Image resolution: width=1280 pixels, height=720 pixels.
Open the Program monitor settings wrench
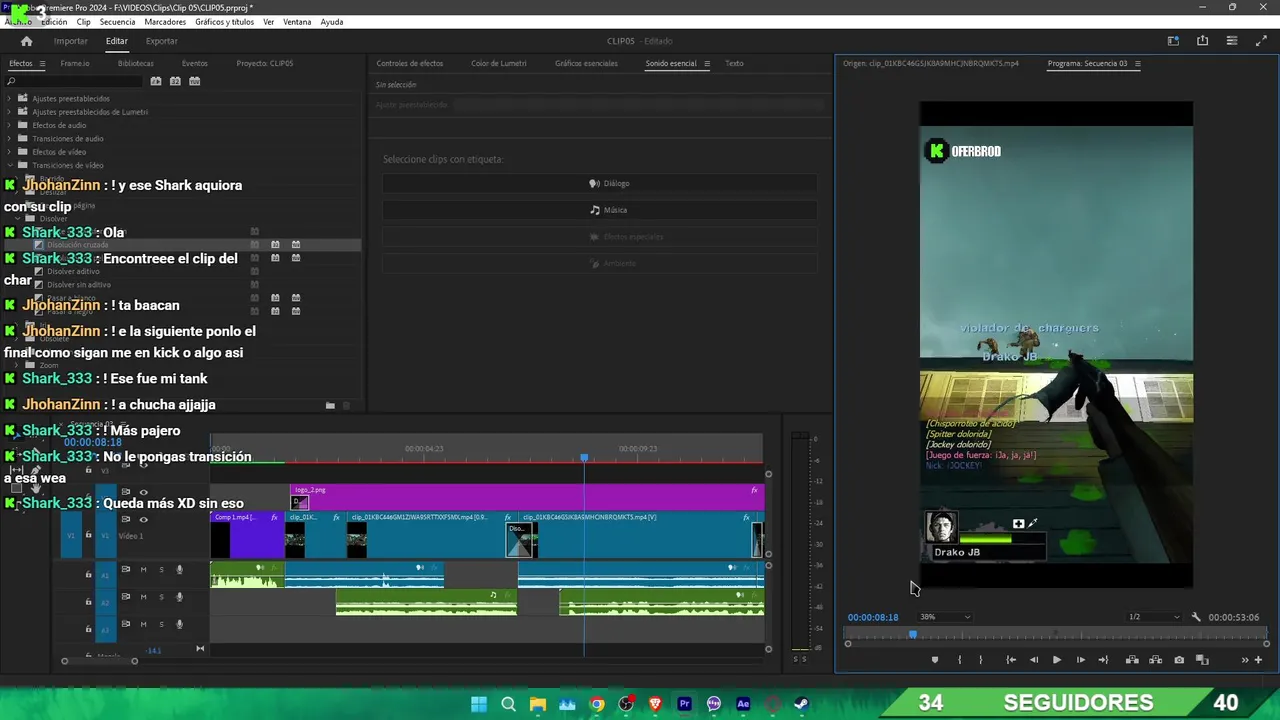click(x=1196, y=617)
